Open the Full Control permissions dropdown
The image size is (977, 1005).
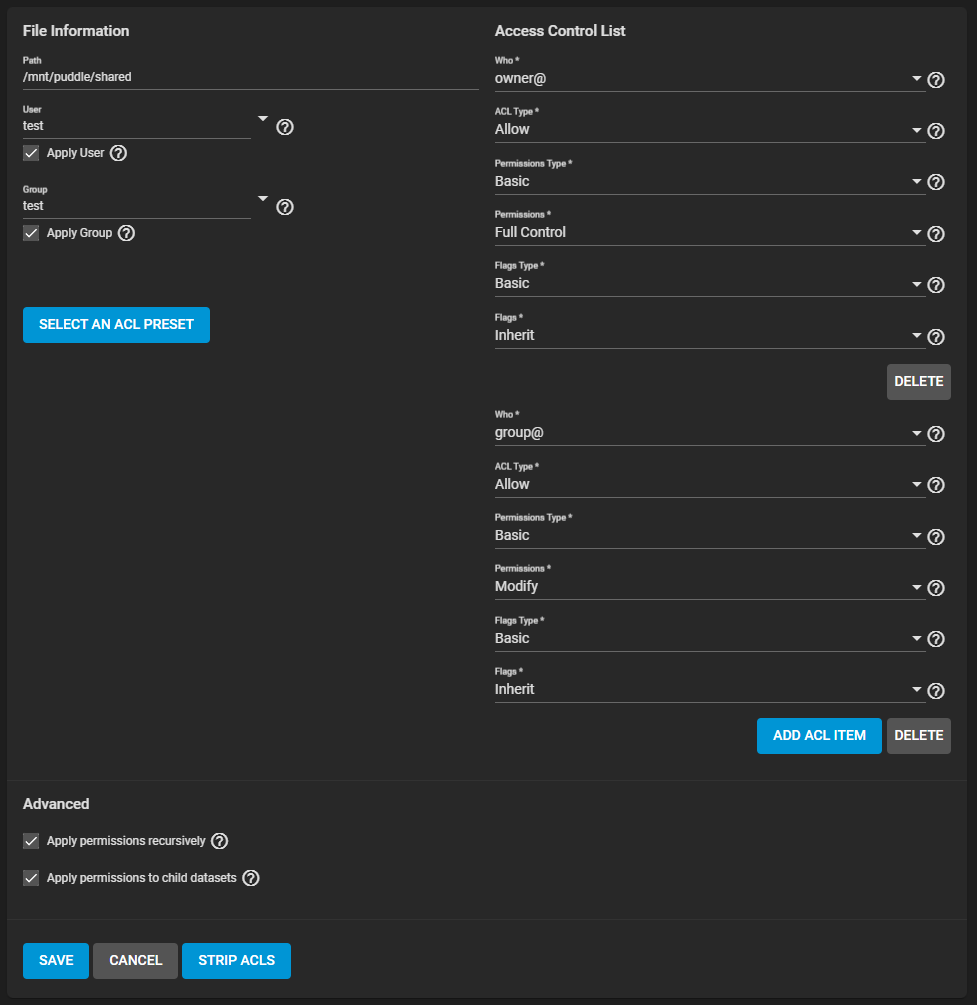pos(710,232)
